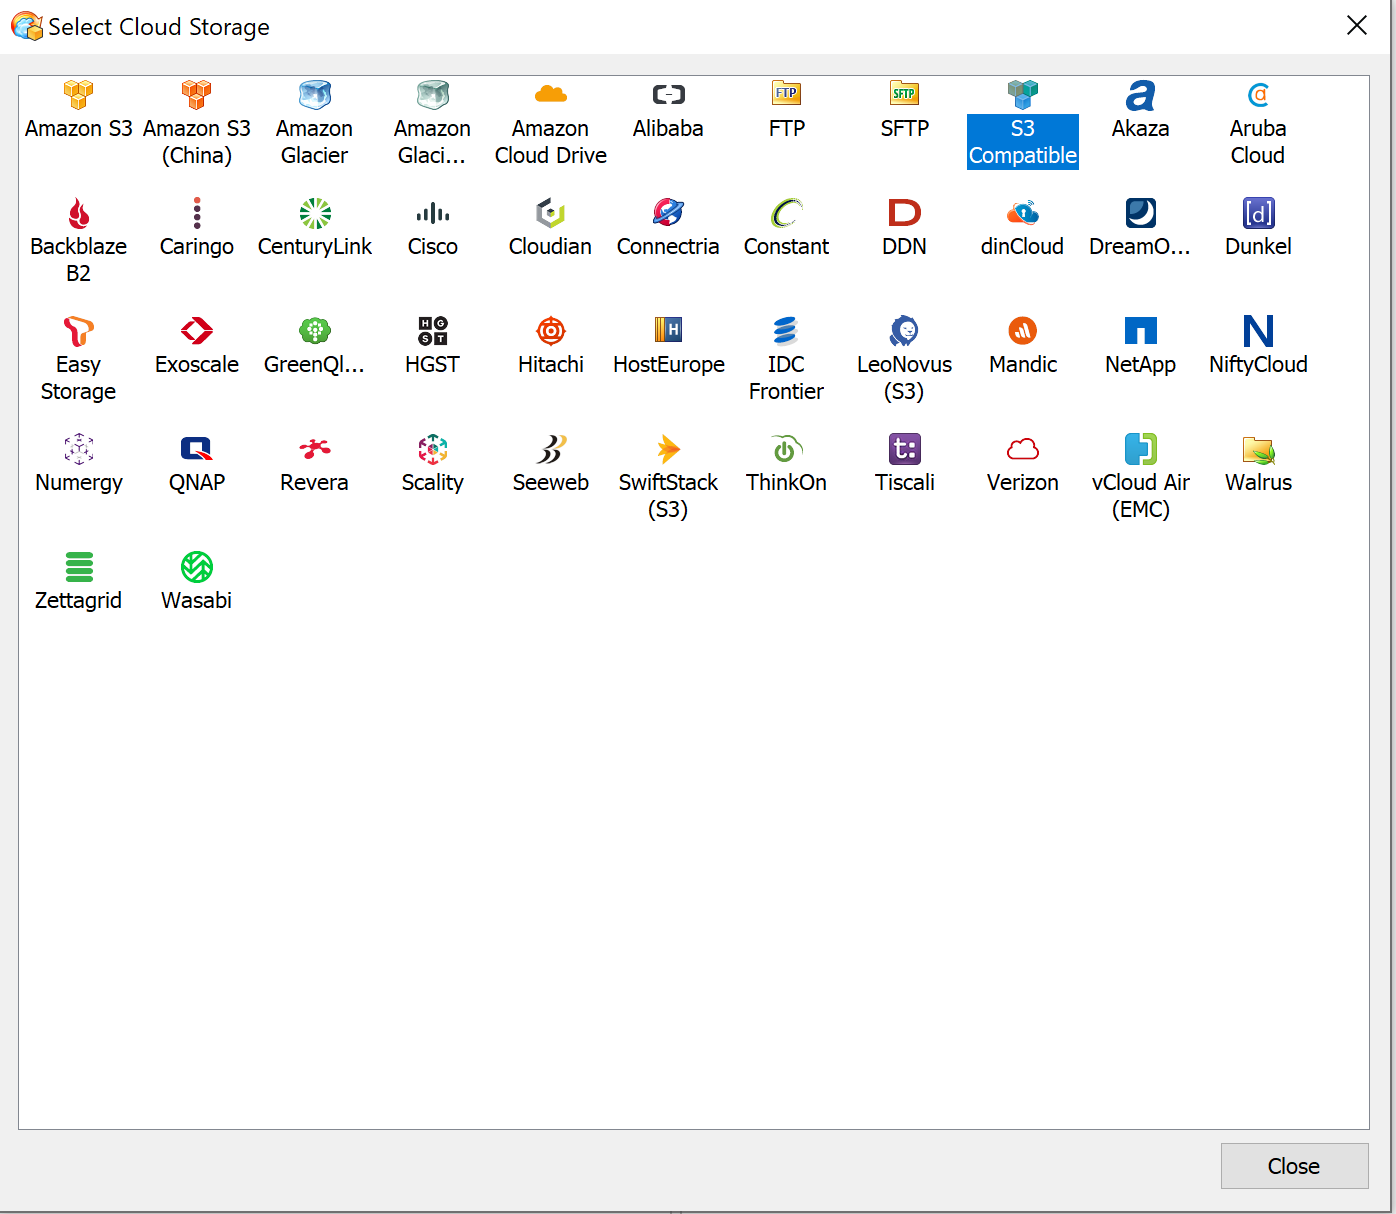Select the Mandic storage icon
The height and width of the screenshot is (1214, 1396).
pyautogui.click(x=1022, y=331)
